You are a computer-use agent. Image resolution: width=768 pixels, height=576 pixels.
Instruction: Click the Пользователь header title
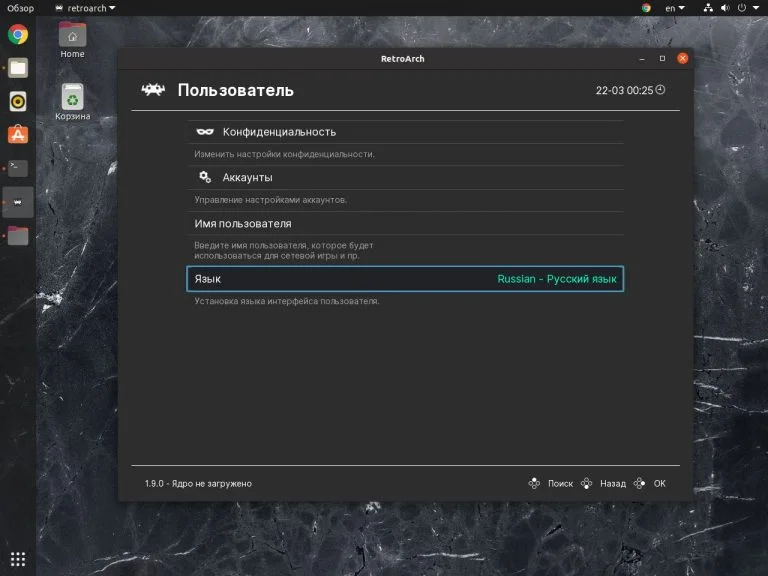(x=236, y=90)
